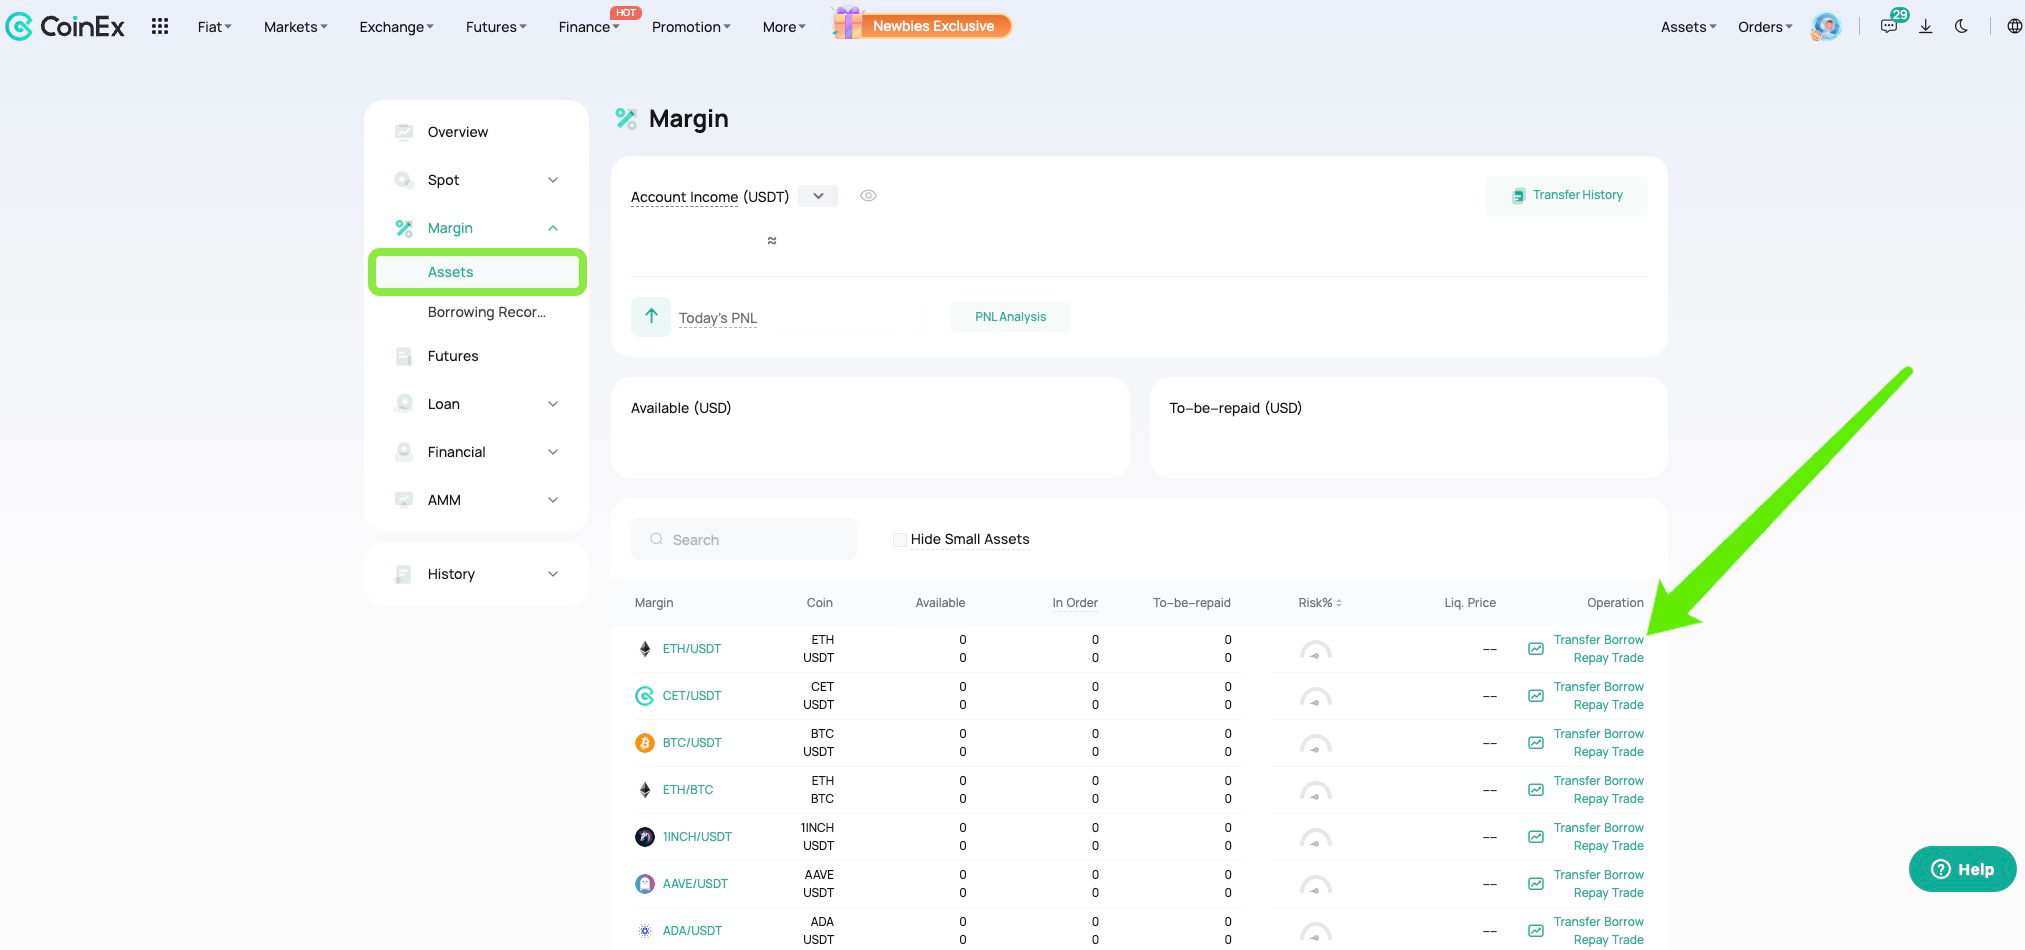Toggle balance visibility eye icon
The image size is (2025, 950).
coord(868,196)
